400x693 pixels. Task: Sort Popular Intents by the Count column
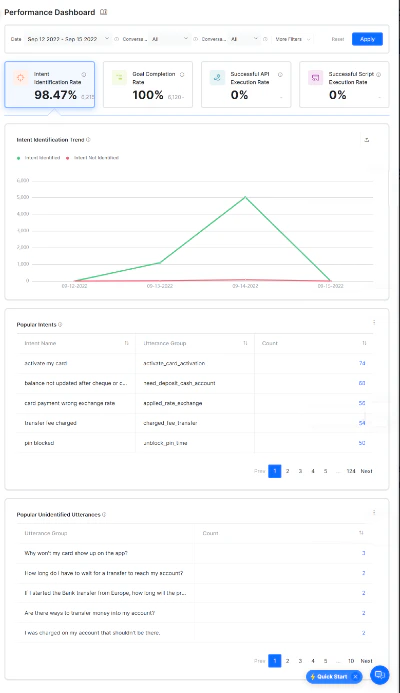point(364,343)
